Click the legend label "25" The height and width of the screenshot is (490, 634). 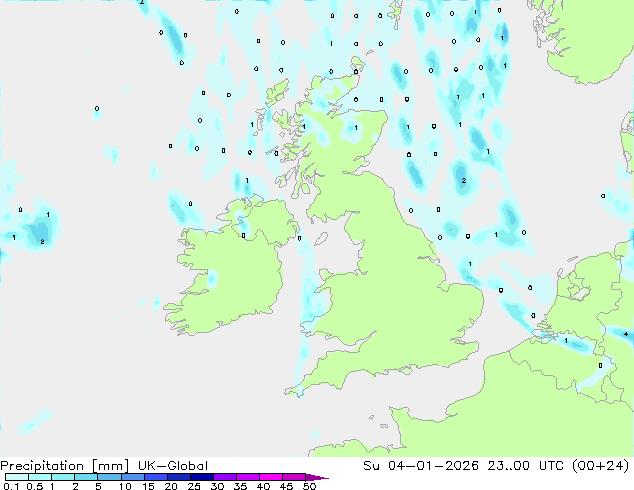click(x=194, y=486)
